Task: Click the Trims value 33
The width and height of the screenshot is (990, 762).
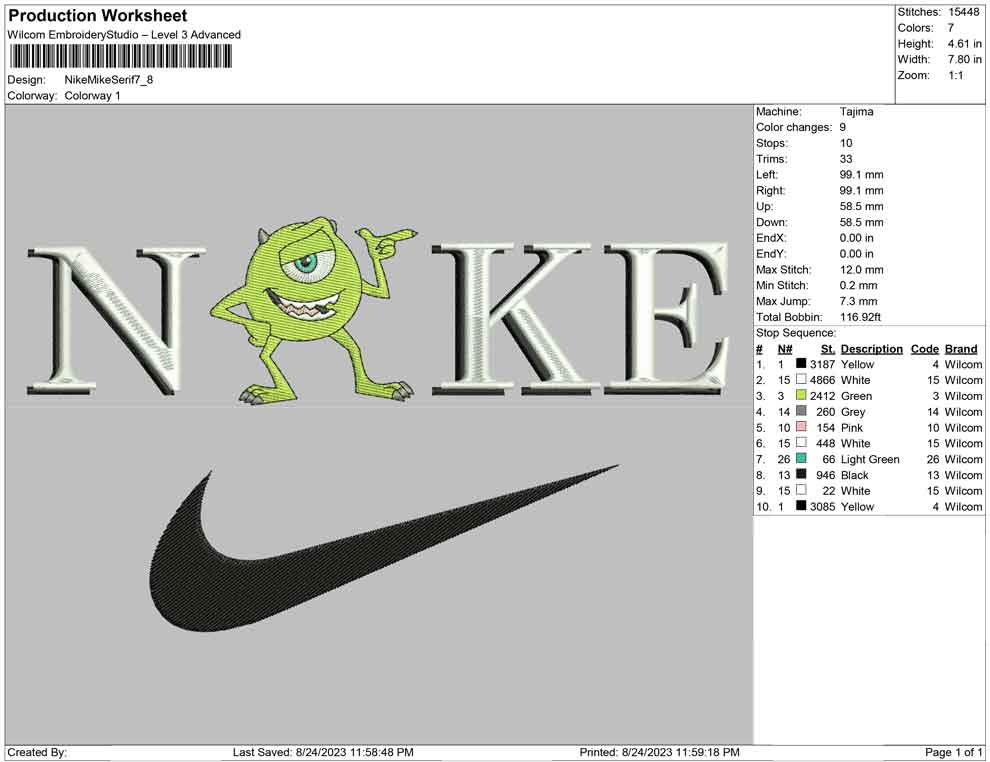Action: pyautogui.click(x=846, y=158)
